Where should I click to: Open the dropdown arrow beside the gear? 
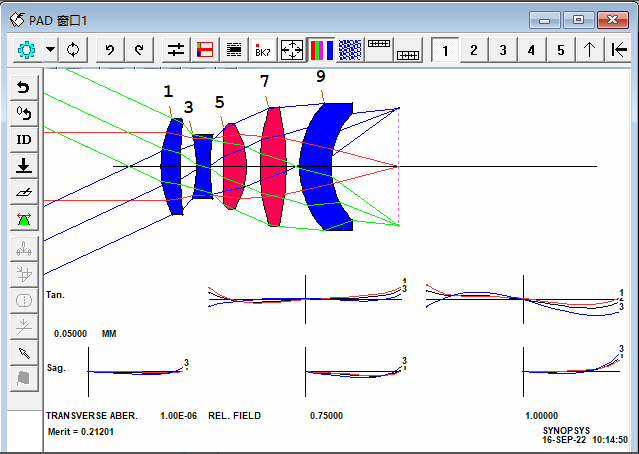click(51, 50)
